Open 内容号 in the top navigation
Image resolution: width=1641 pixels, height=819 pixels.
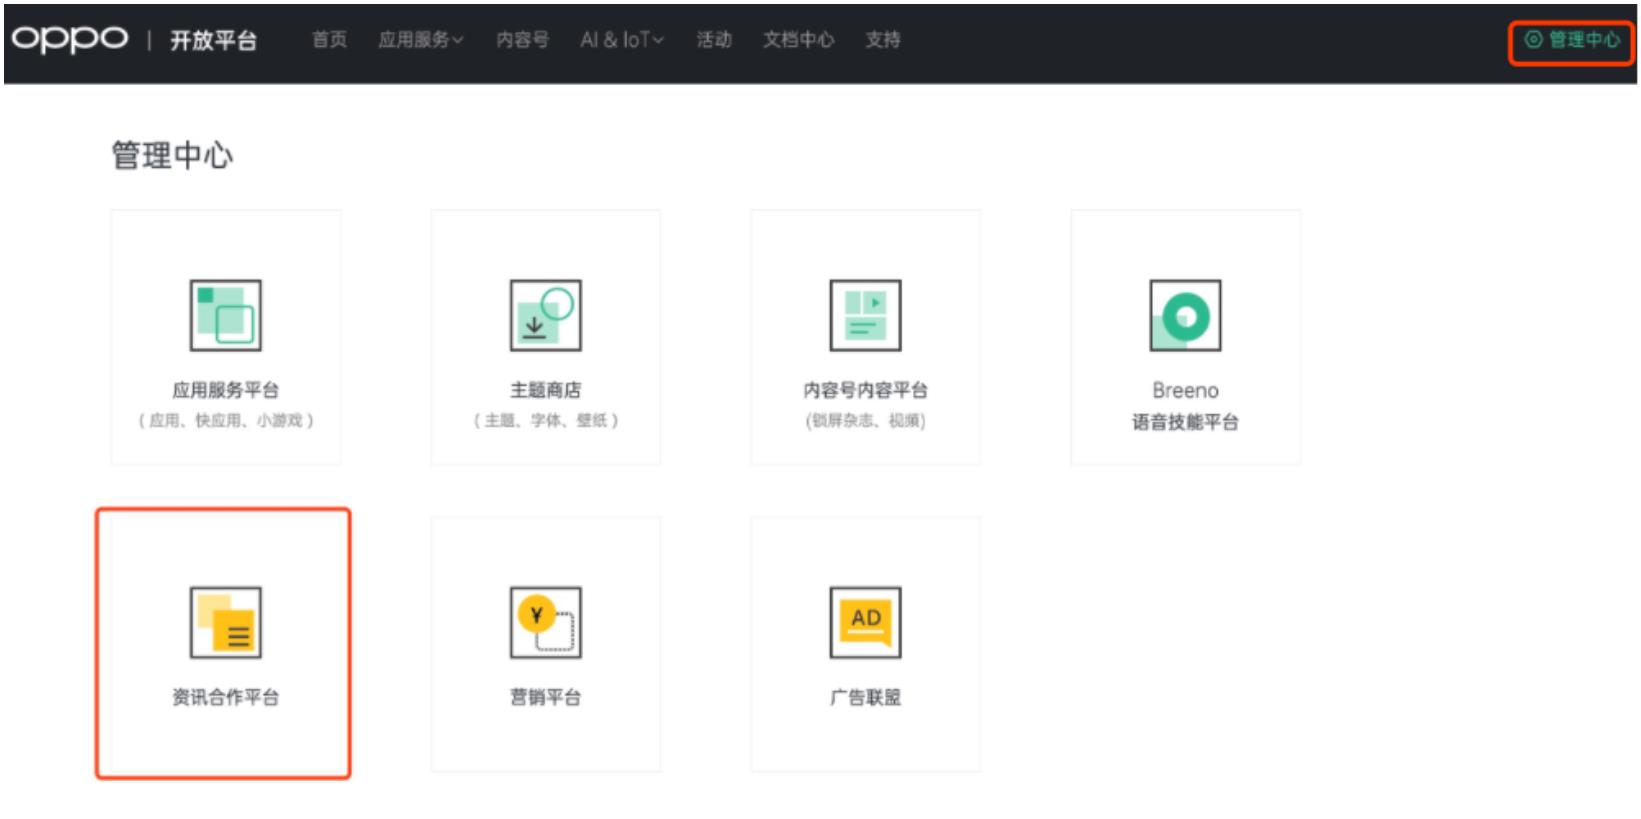pos(522,40)
